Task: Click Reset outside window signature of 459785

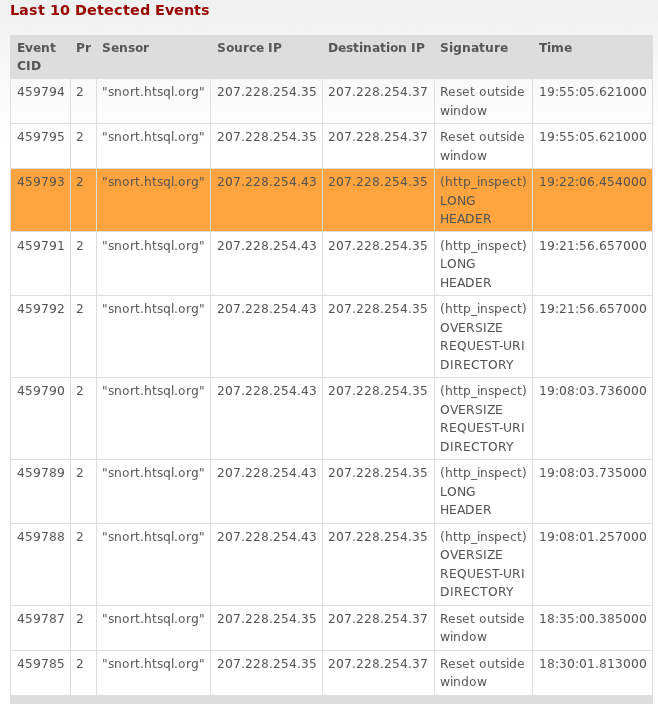Action: 483,672
